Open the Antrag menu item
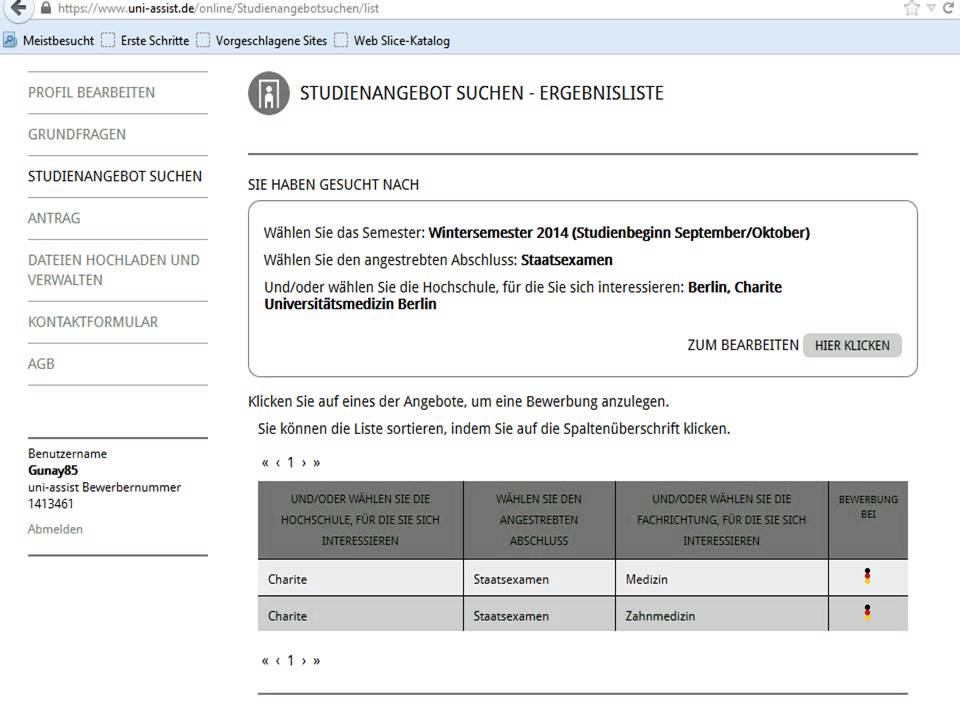This screenshot has height=720, width=960. coord(54,218)
